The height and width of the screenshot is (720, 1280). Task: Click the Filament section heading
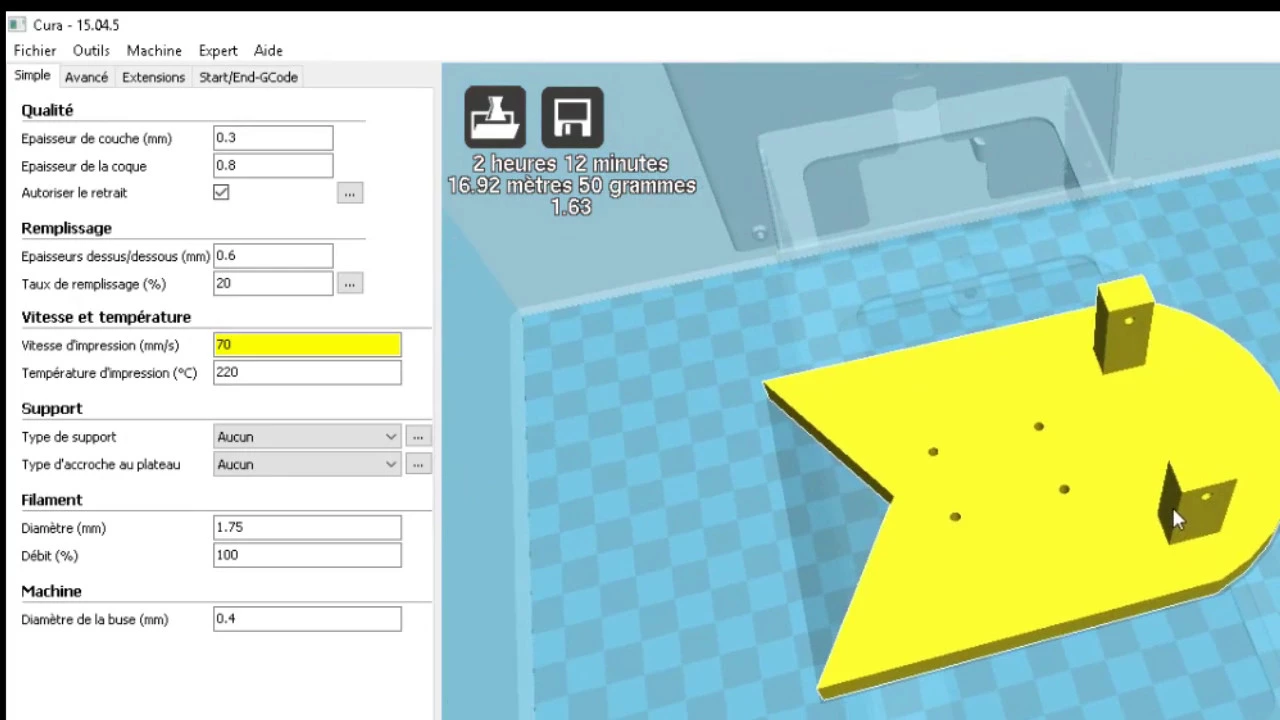[52, 500]
